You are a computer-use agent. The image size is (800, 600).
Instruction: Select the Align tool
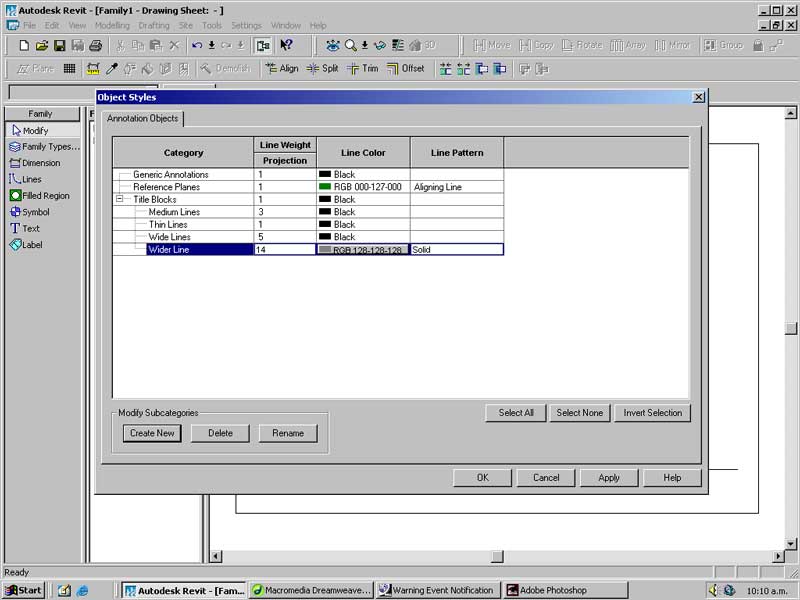click(282, 68)
